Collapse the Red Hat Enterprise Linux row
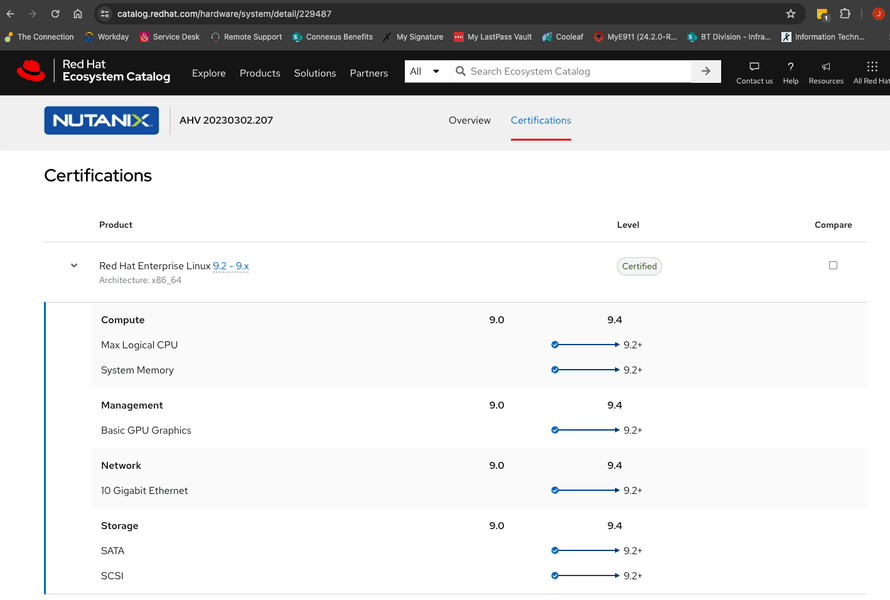 (74, 266)
